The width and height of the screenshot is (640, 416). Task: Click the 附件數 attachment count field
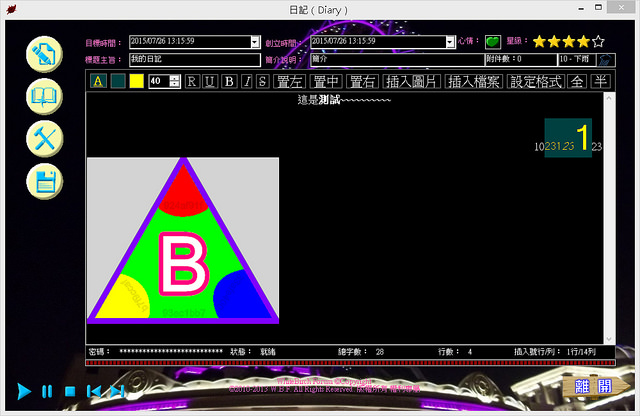click(x=521, y=60)
